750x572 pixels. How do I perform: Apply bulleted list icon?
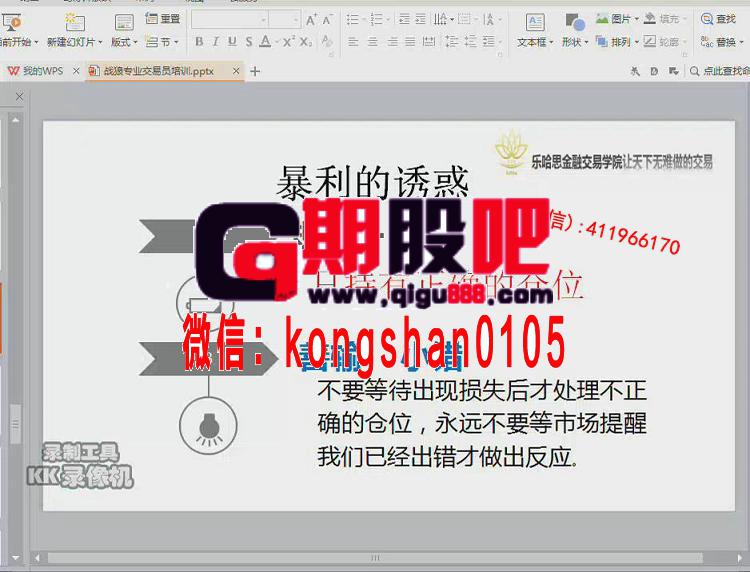353,20
